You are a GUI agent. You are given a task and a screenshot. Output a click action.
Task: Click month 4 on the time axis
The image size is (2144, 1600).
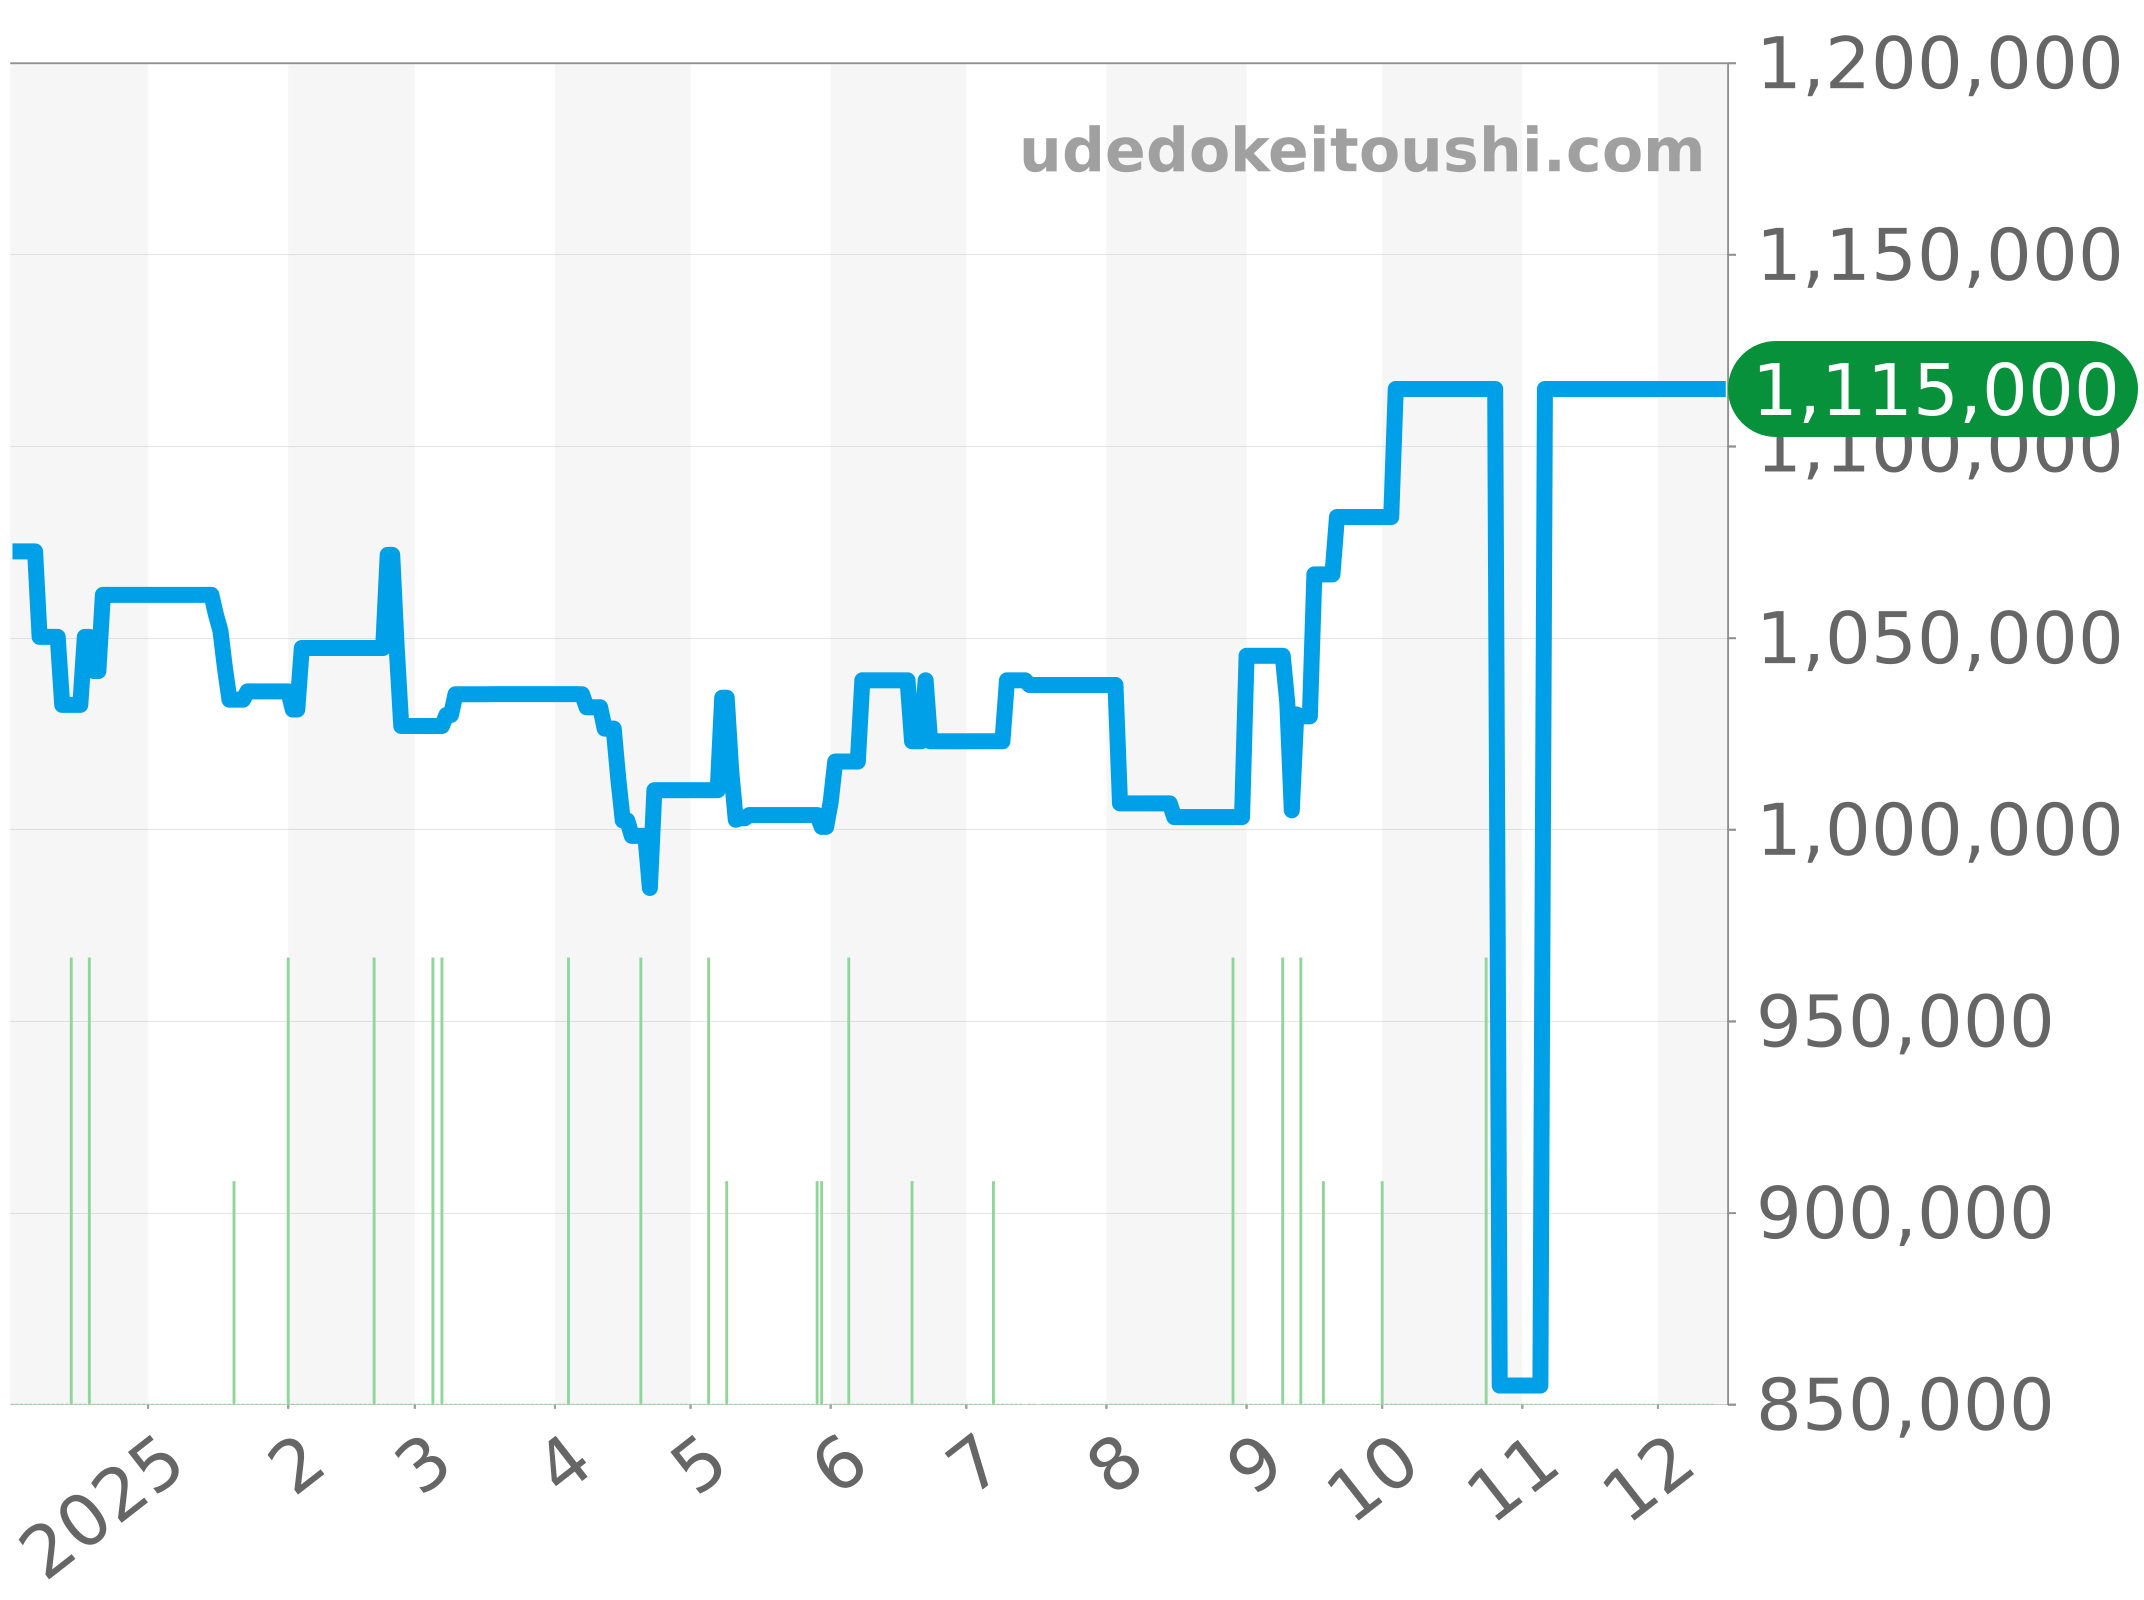tap(567, 1466)
